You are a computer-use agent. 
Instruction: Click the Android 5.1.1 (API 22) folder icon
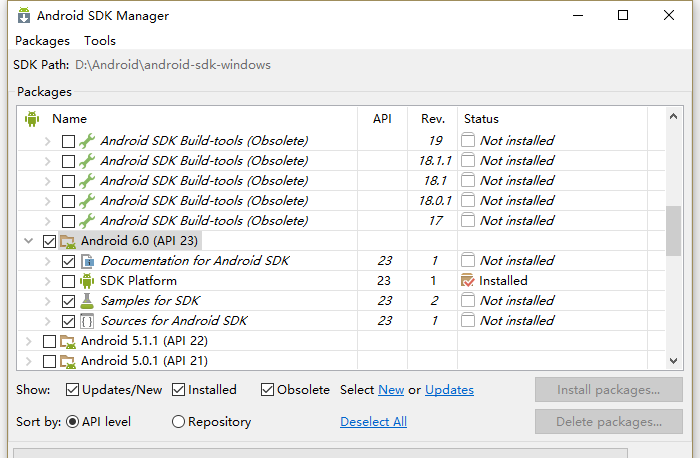(x=68, y=341)
